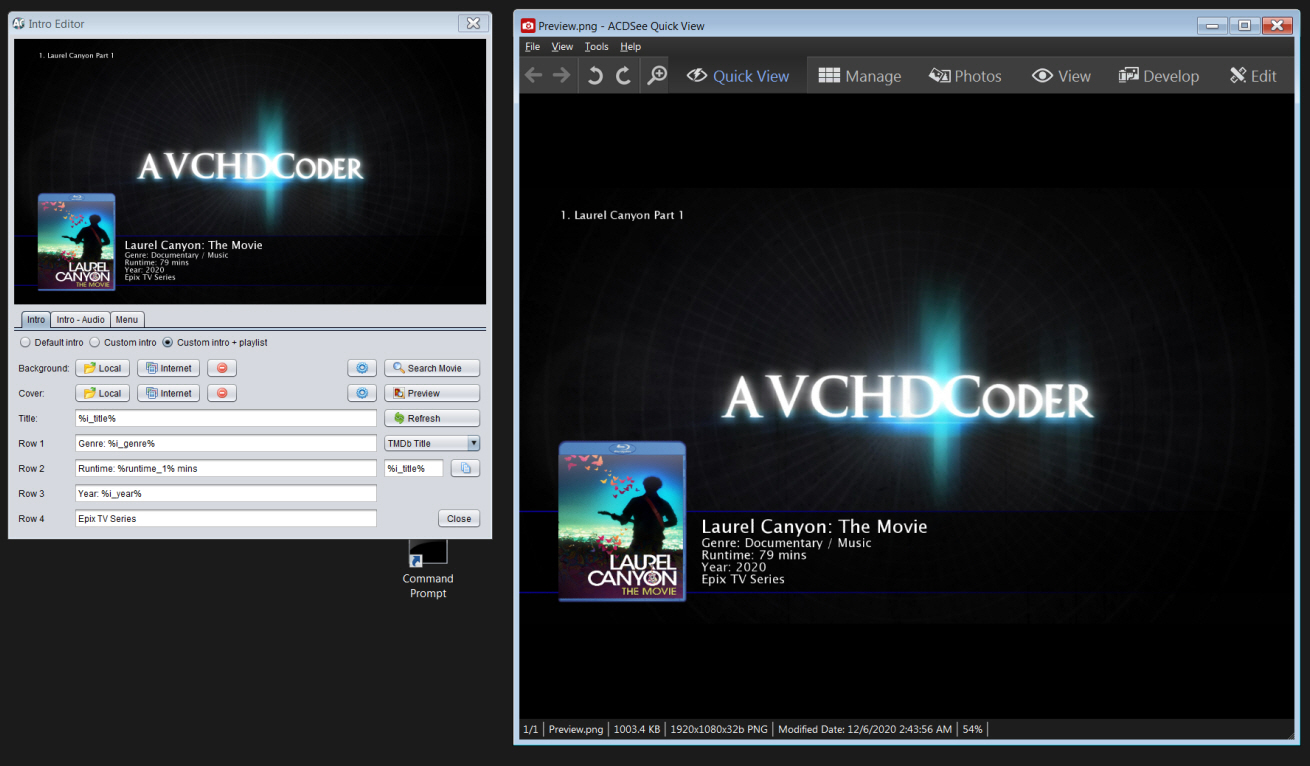Click the red remove button in the Background row
The height and width of the screenshot is (766, 1310).
222,368
